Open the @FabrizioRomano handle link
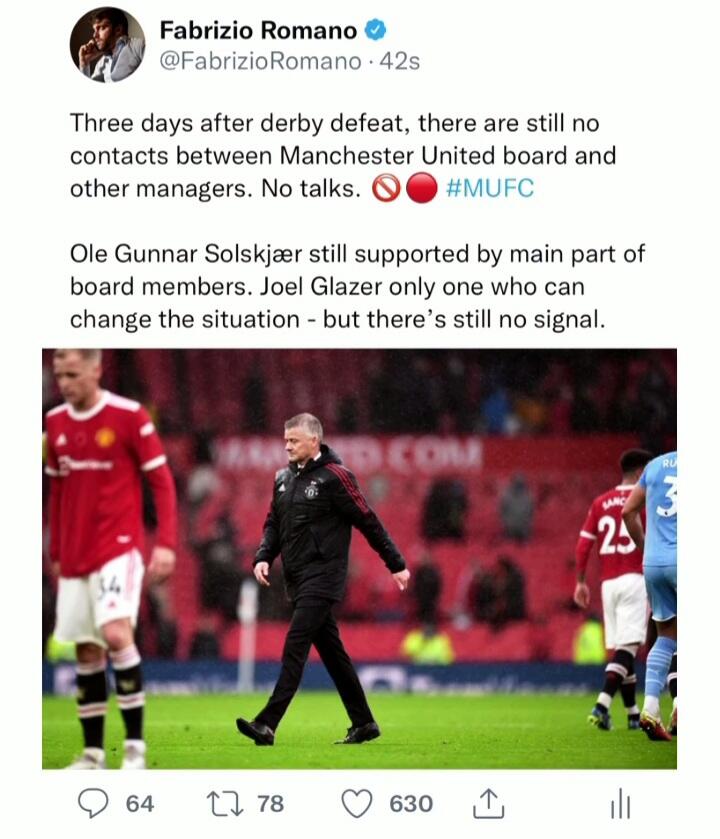This screenshot has width=720, height=839. tap(261, 62)
